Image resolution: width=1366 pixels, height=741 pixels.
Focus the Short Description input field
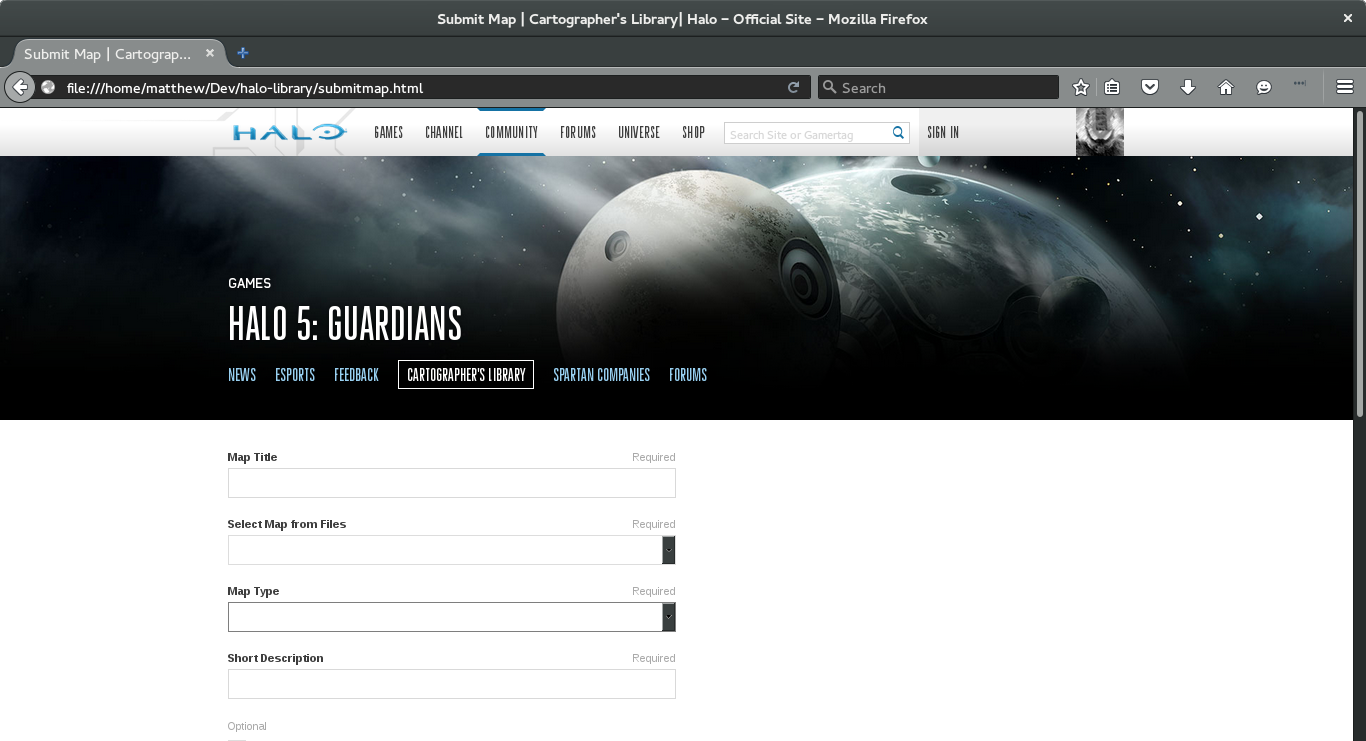coord(452,684)
